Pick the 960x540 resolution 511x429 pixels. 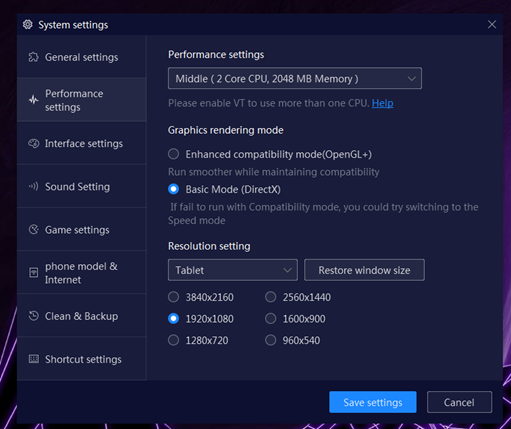[x=270, y=340]
